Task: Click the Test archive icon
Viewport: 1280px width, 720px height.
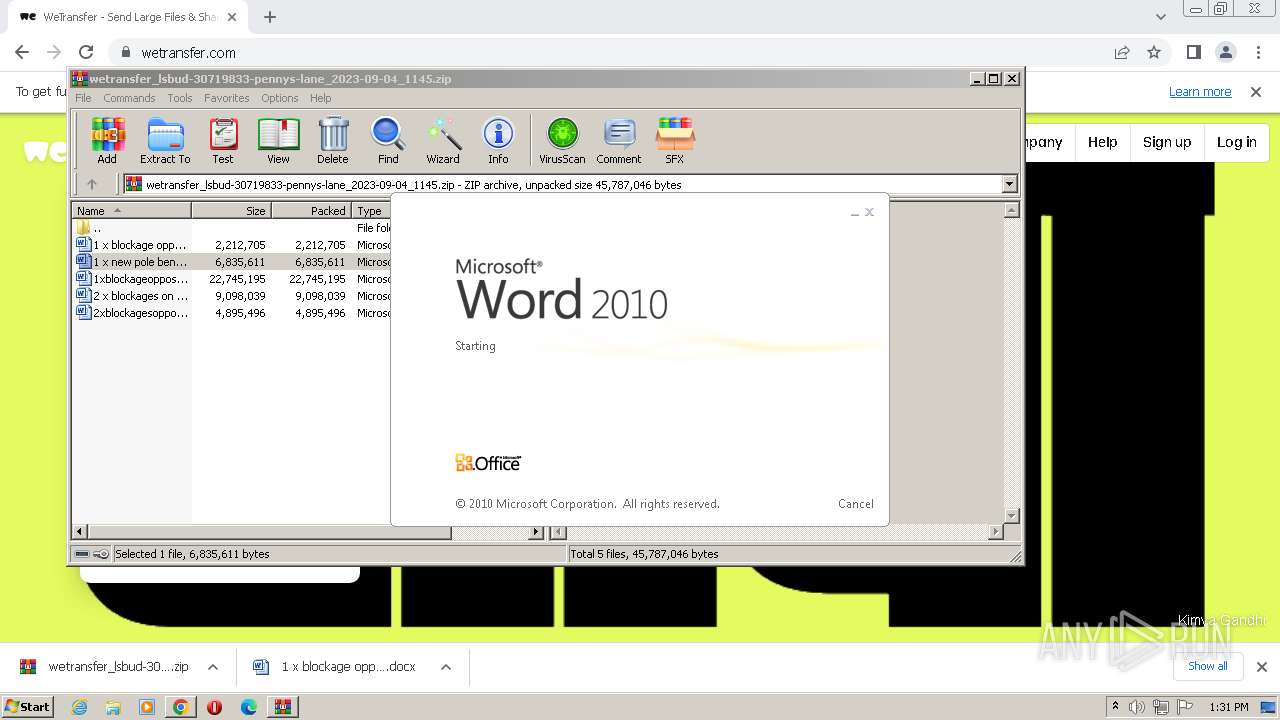Action: [223, 140]
